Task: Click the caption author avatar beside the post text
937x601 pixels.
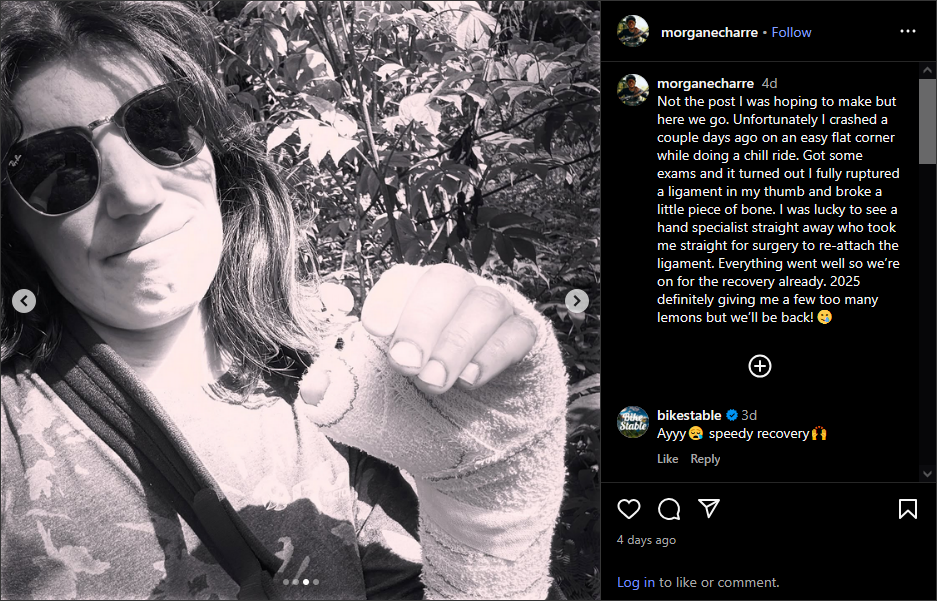Action: tap(633, 90)
